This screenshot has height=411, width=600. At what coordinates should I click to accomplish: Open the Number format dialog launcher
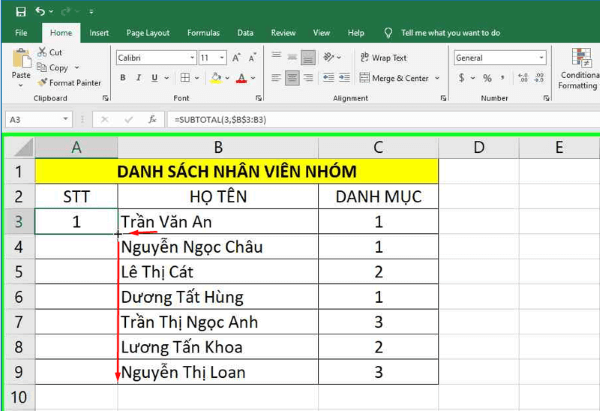pos(546,98)
